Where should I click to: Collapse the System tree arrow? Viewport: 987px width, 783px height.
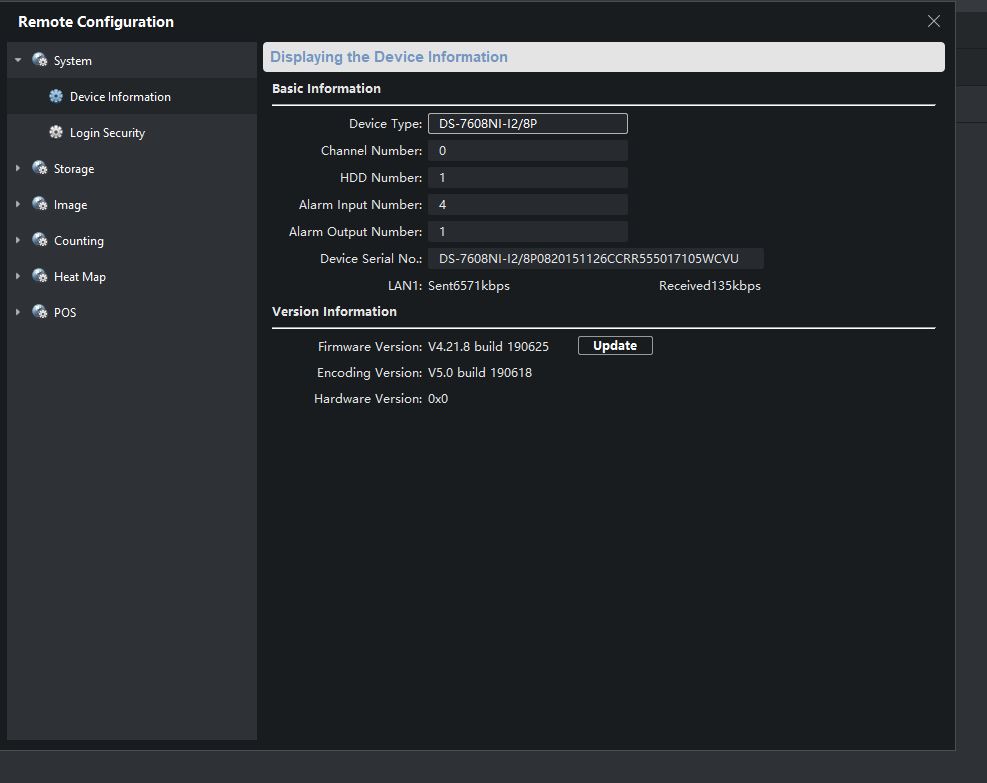pos(18,61)
